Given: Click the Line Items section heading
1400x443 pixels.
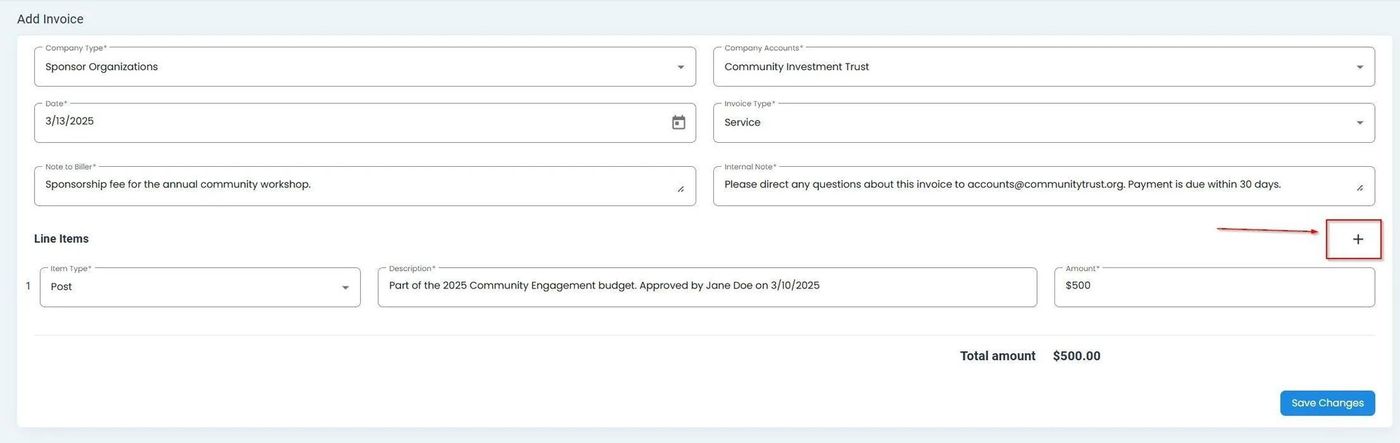Looking at the screenshot, I should coord(61,239).
